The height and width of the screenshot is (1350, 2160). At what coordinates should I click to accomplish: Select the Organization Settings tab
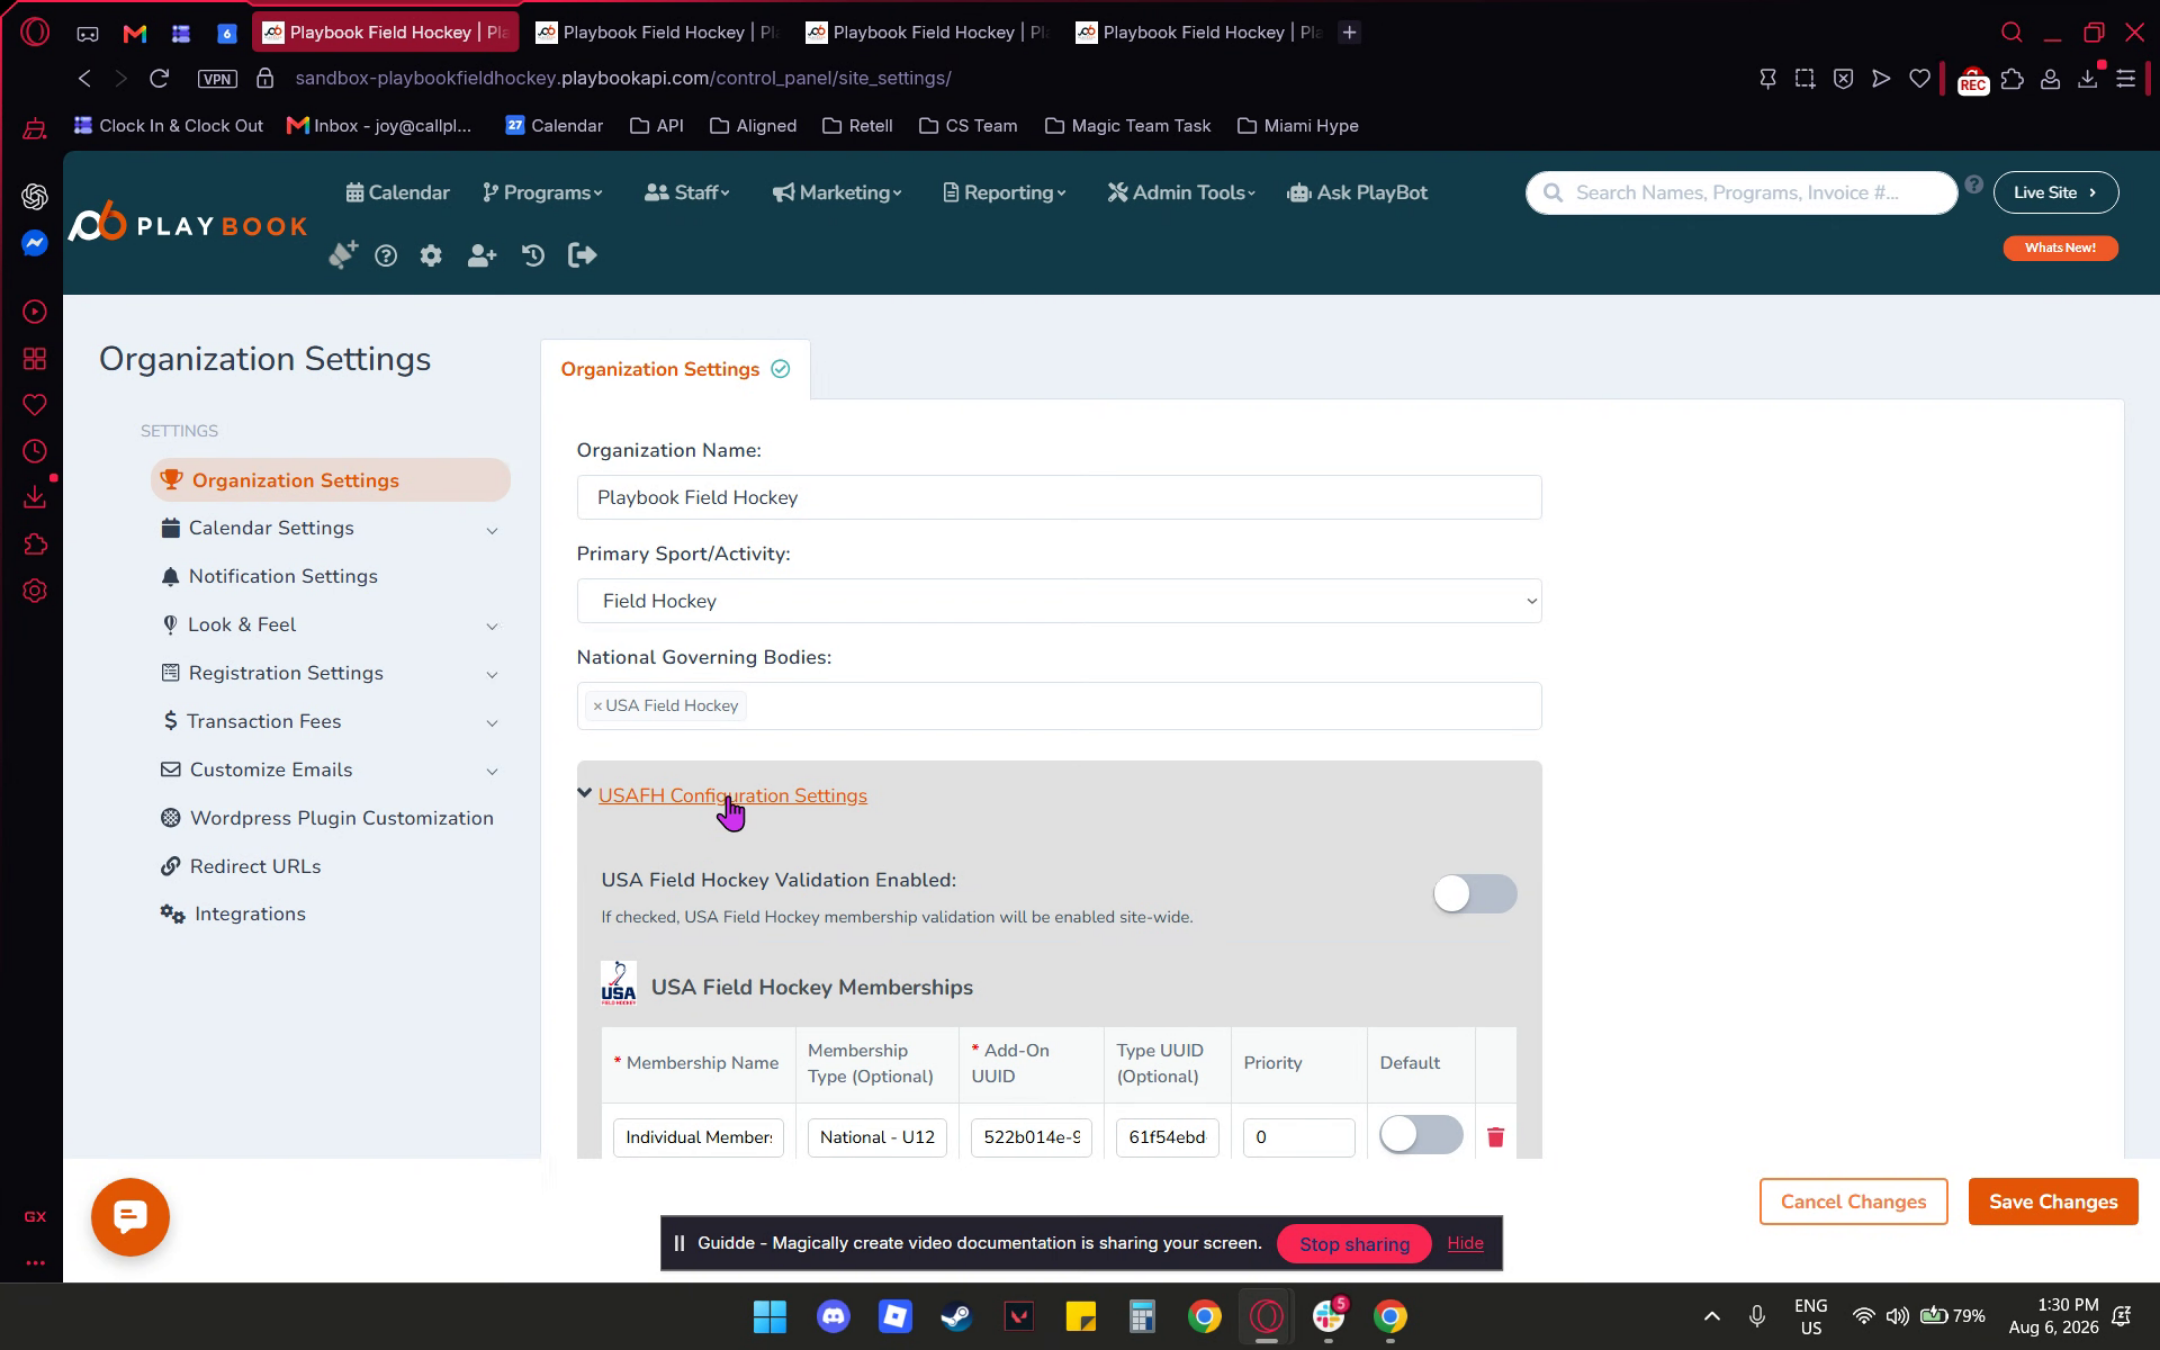tap(675, 369)
